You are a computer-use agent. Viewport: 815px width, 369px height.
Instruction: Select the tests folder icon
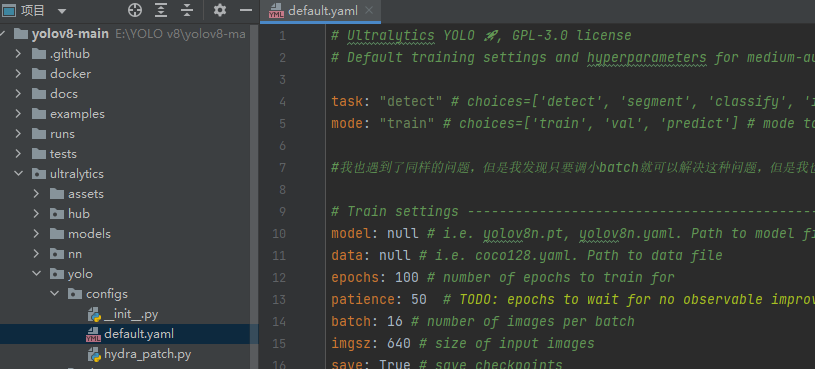pyautogui.click(x=38, y=154)
